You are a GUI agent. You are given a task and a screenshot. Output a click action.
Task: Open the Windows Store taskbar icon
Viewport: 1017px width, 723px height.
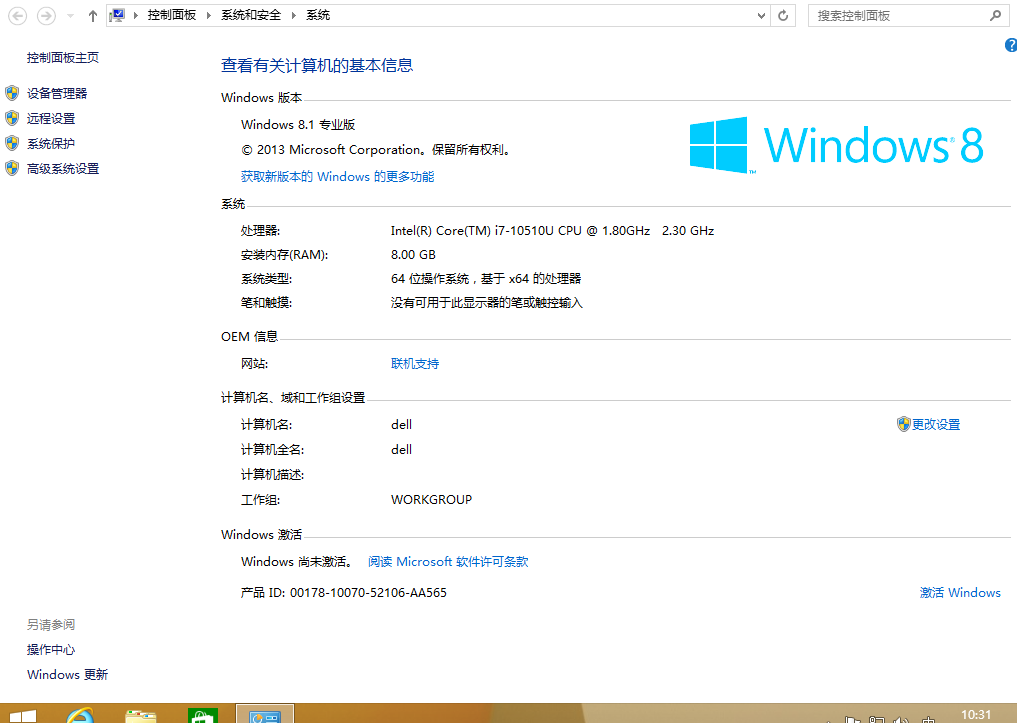(x=202, y=715)
